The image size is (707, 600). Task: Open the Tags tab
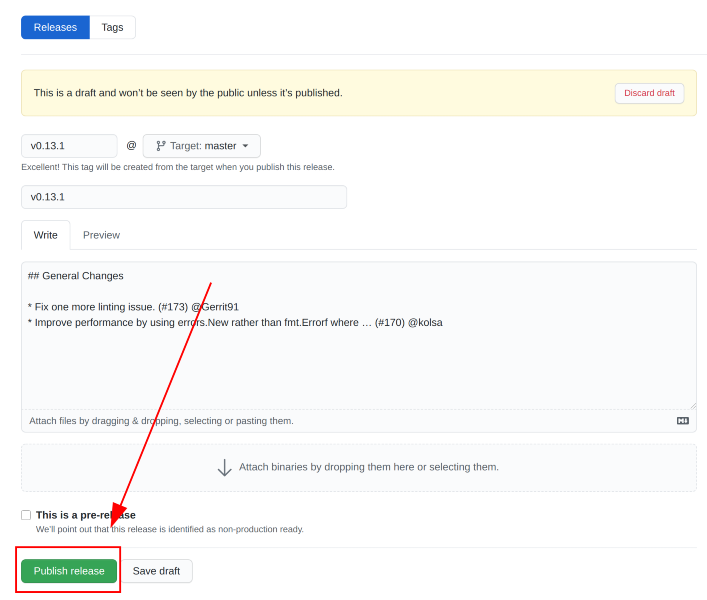click(x=112, y=27)
